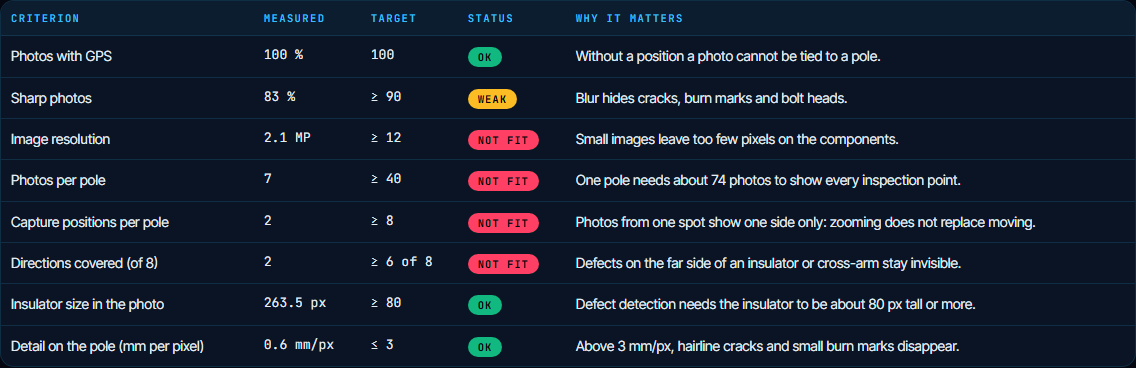Viewport: 1136px width, 368px height.
Task: Click 'Defects on the far side of an insulator' text
Action: pyautogui.click(x=769, y=264)
